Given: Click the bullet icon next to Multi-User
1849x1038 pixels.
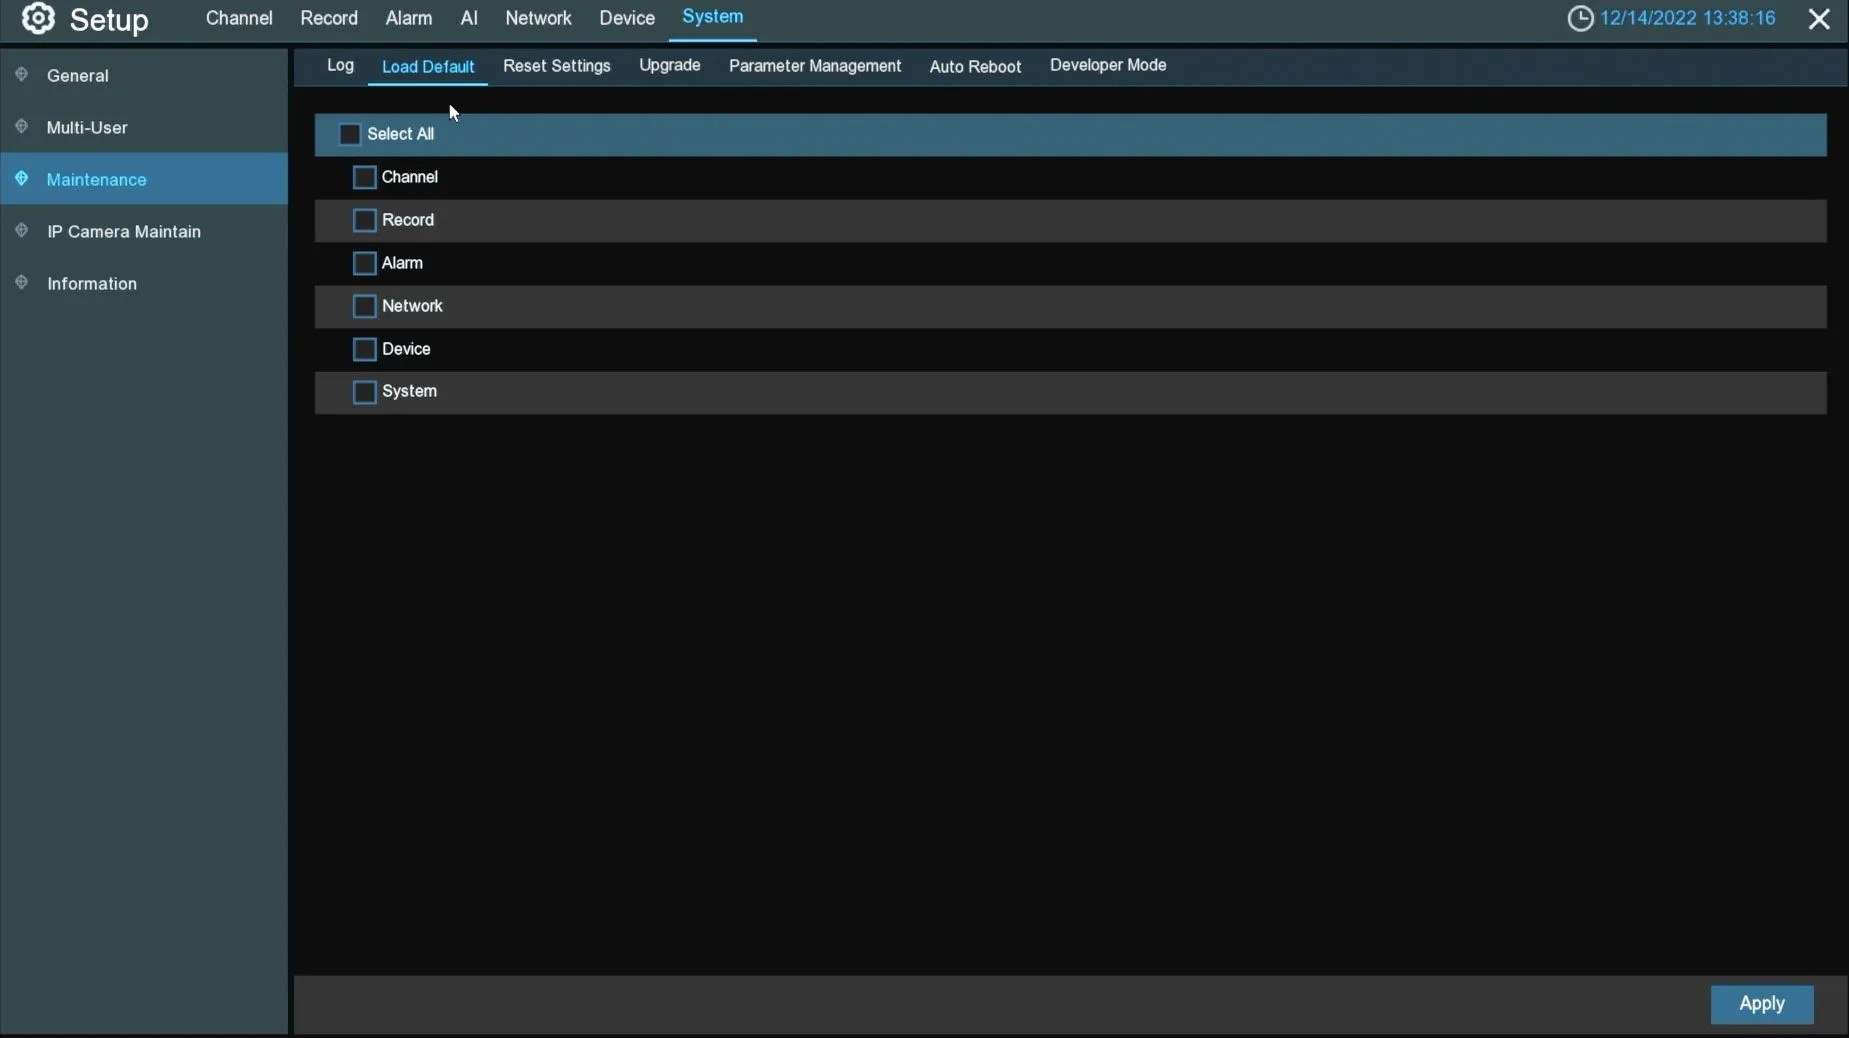Looking at the screenshot, I should pyautogui.click(x=22, y=127).
